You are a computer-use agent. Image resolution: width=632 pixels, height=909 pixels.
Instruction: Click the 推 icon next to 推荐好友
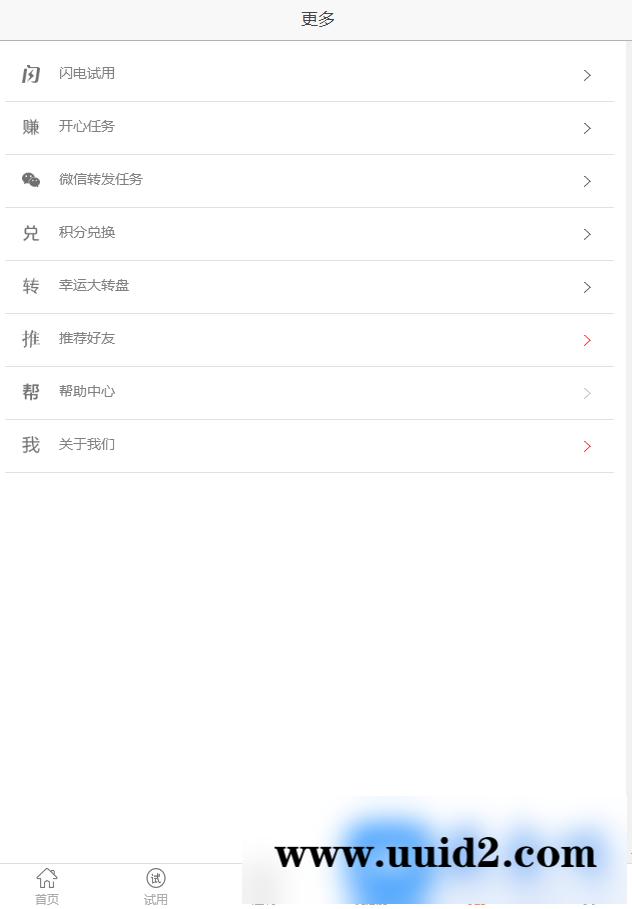[x=30, y=339]
